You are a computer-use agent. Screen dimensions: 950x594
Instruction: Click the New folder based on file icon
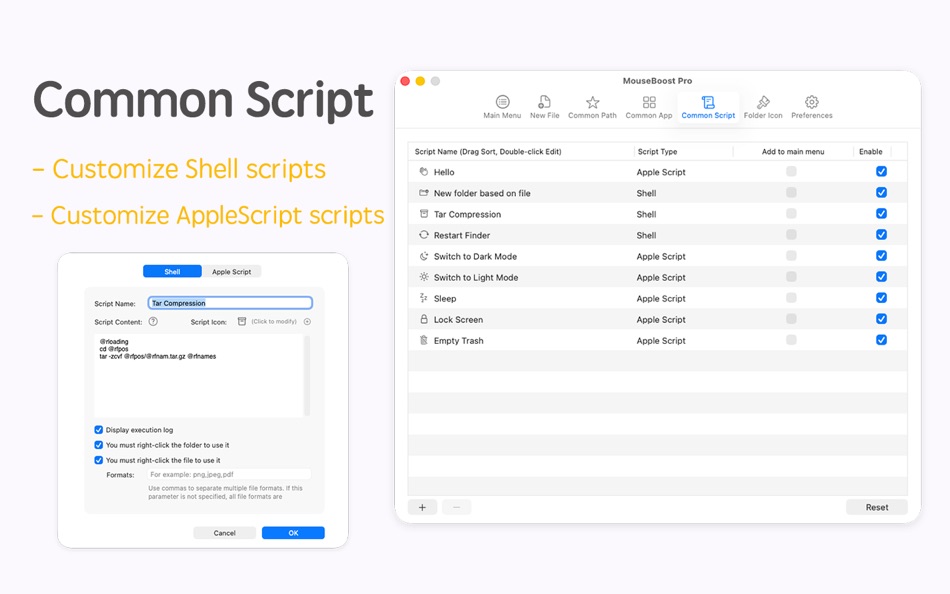(x=424, y=193)
